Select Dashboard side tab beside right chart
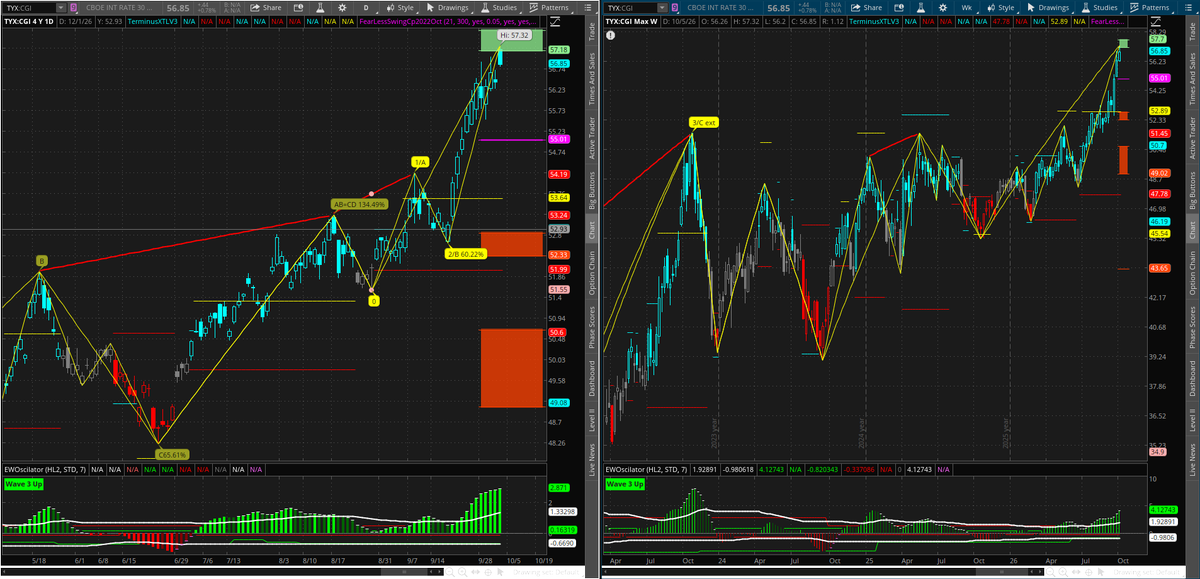The image size is (1200, 579). click(x=1191, y=380)
